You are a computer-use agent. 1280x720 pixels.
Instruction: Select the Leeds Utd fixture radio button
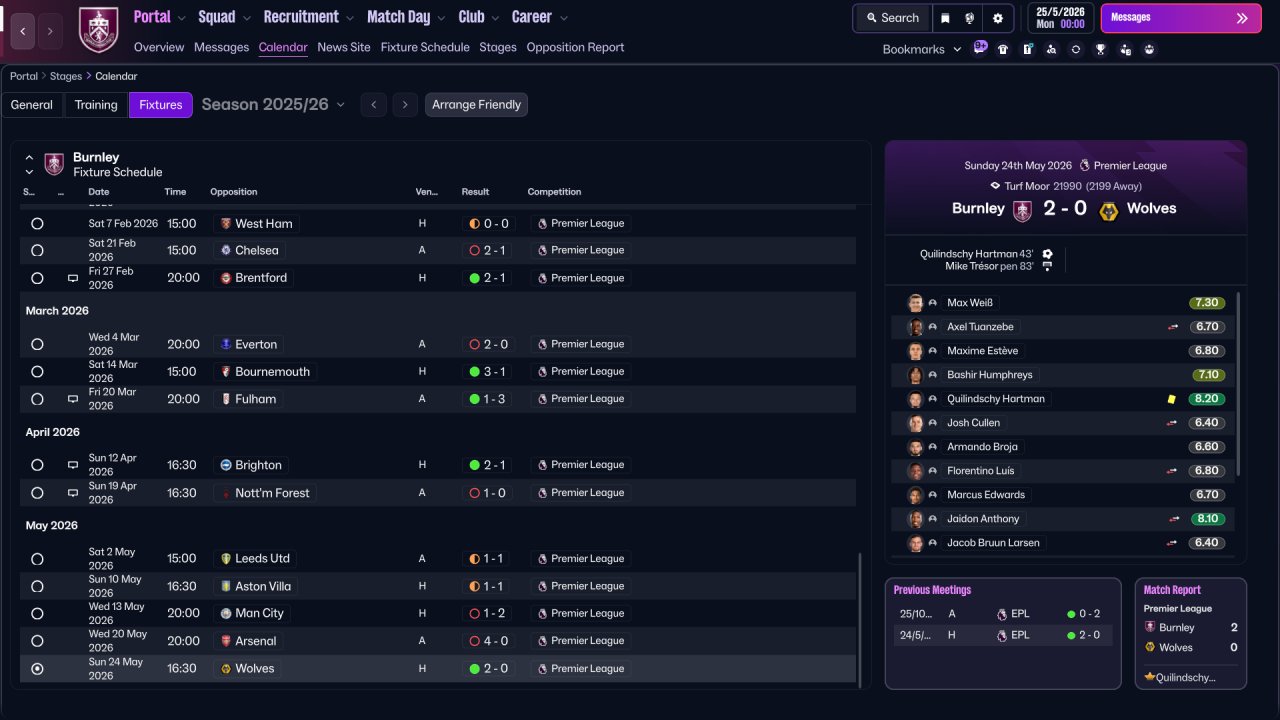pos(37,559)
